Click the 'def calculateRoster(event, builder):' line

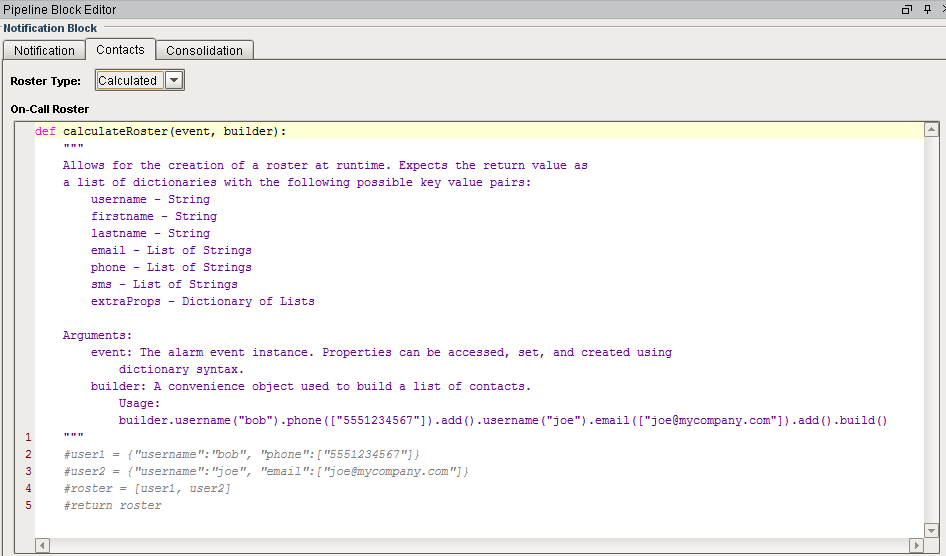(x=160, y=131)
